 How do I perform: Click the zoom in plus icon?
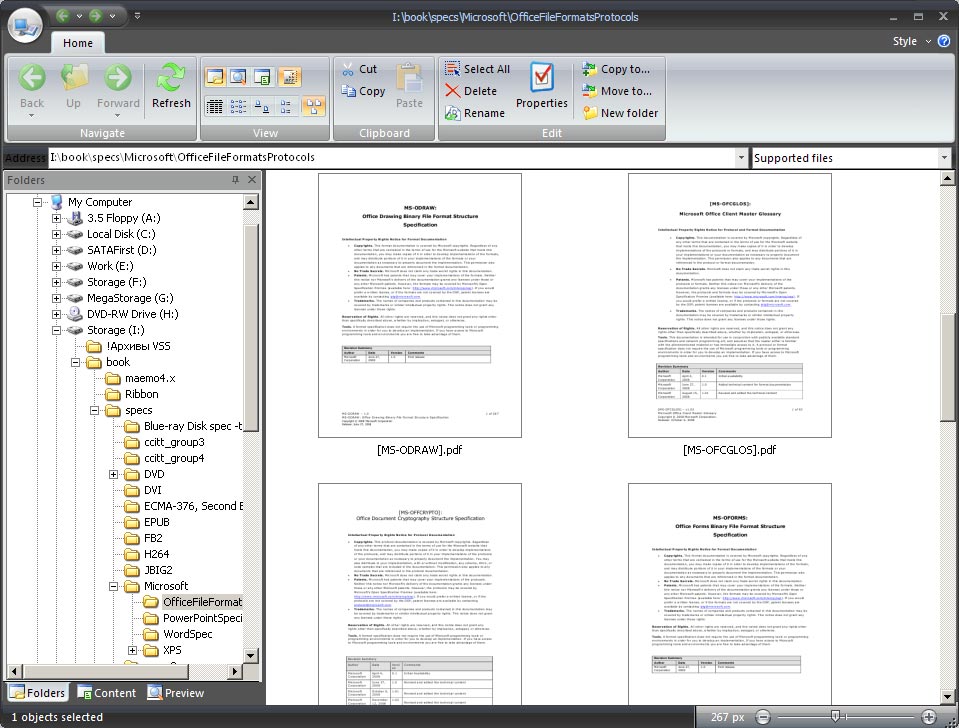pos(929,717)
